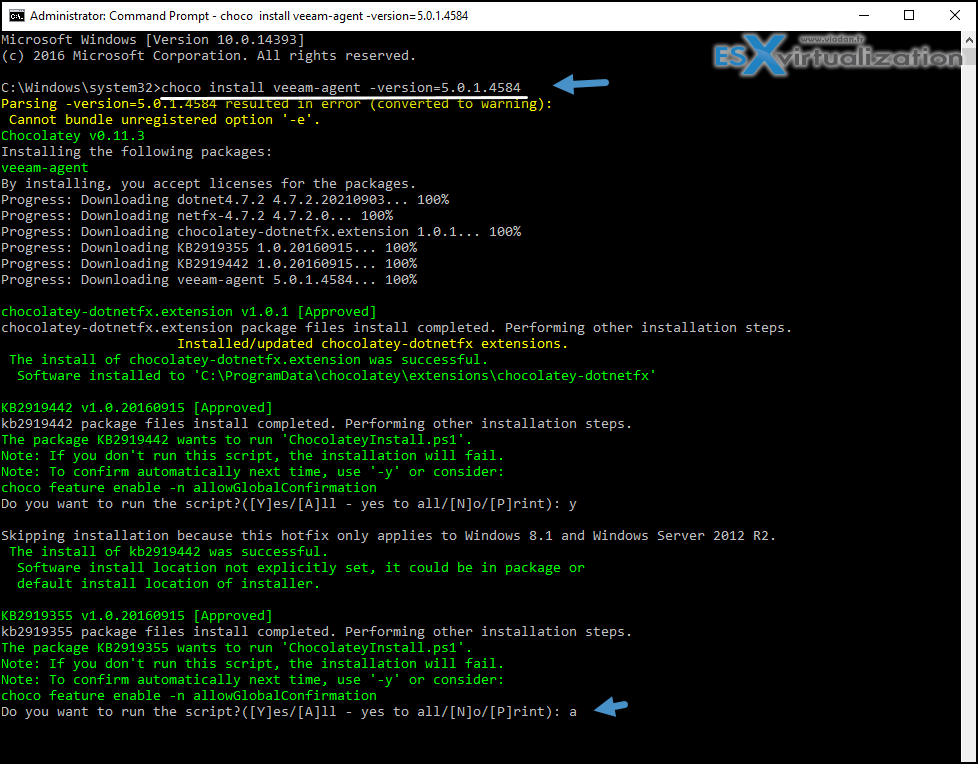Click the 'Downloading netfx-4.7.2' progress line
This screenshot has height=764, width=978.
click(x=197, y=216)
